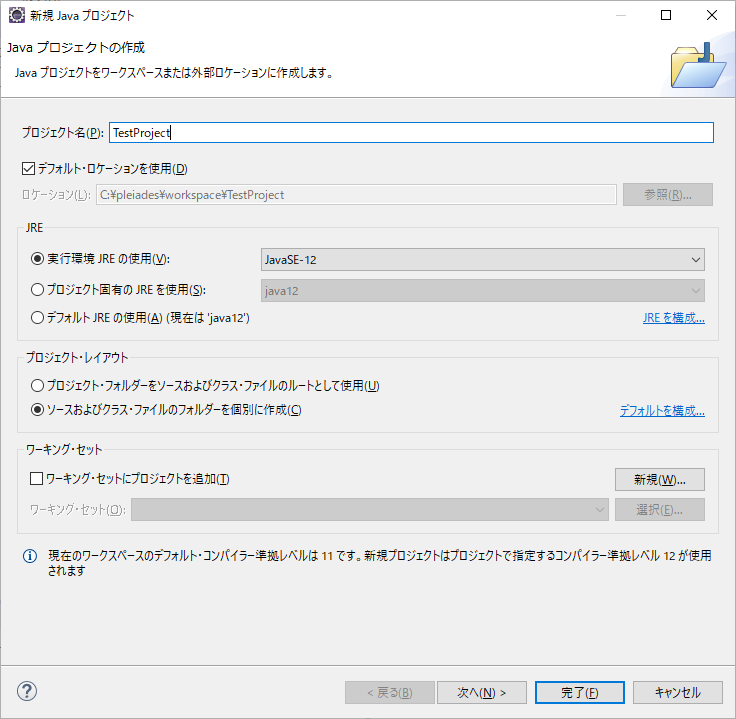Click the 次へ(N) > button
The width and height of the screenshot is (736, 719).
(482, 693)
